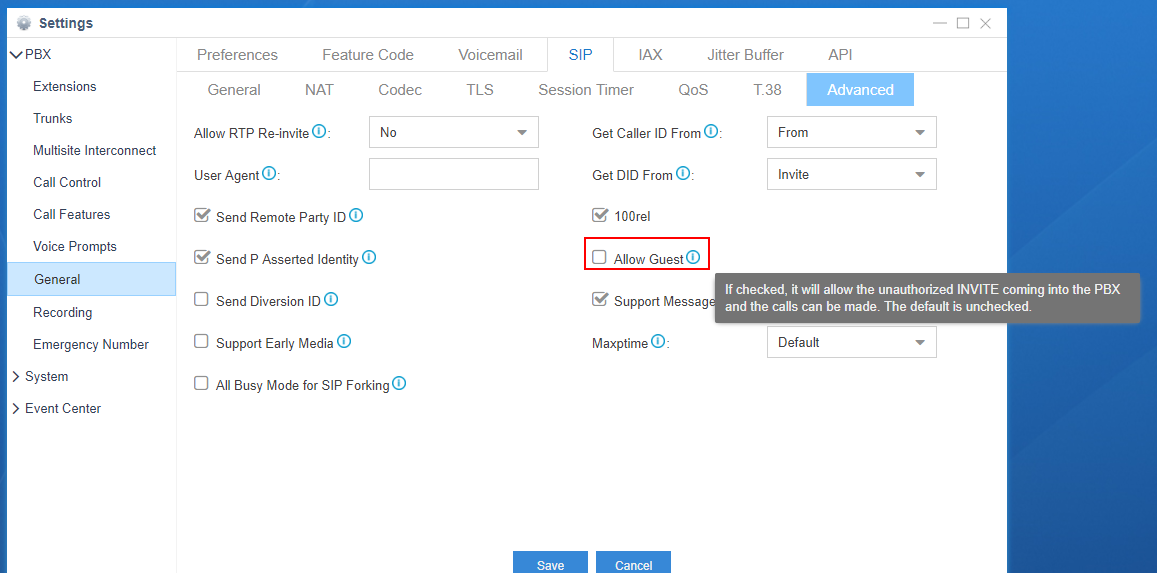Click info icon next to Maxptime
The image size is (1157, 573).
click(658, 341)
